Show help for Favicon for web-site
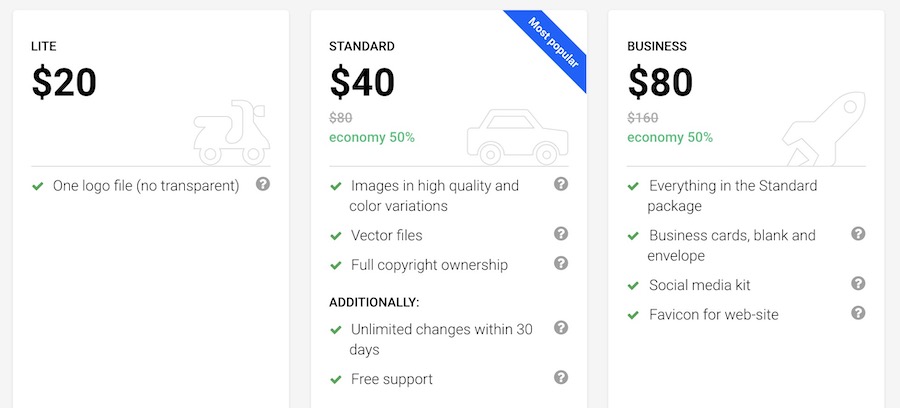Image resolution: width=900 pixels, height=408 pixels. click(858, 313)
